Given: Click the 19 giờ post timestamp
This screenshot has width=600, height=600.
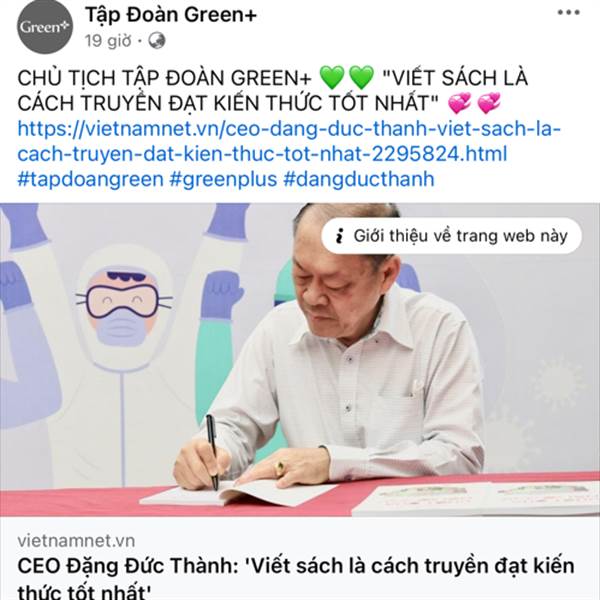Looking at the screenshot, I should (x=108, y=41).
